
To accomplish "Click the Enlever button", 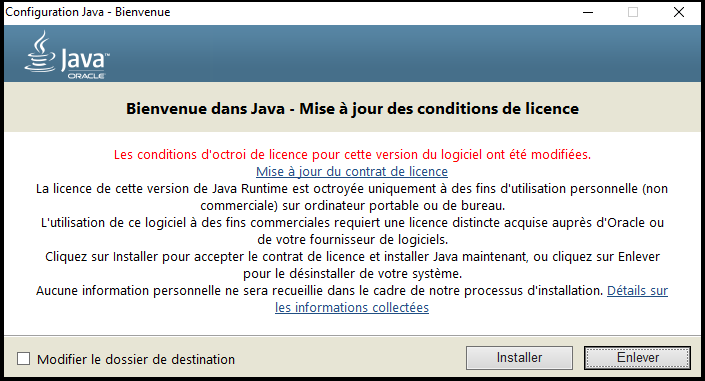I will (638, 358).
